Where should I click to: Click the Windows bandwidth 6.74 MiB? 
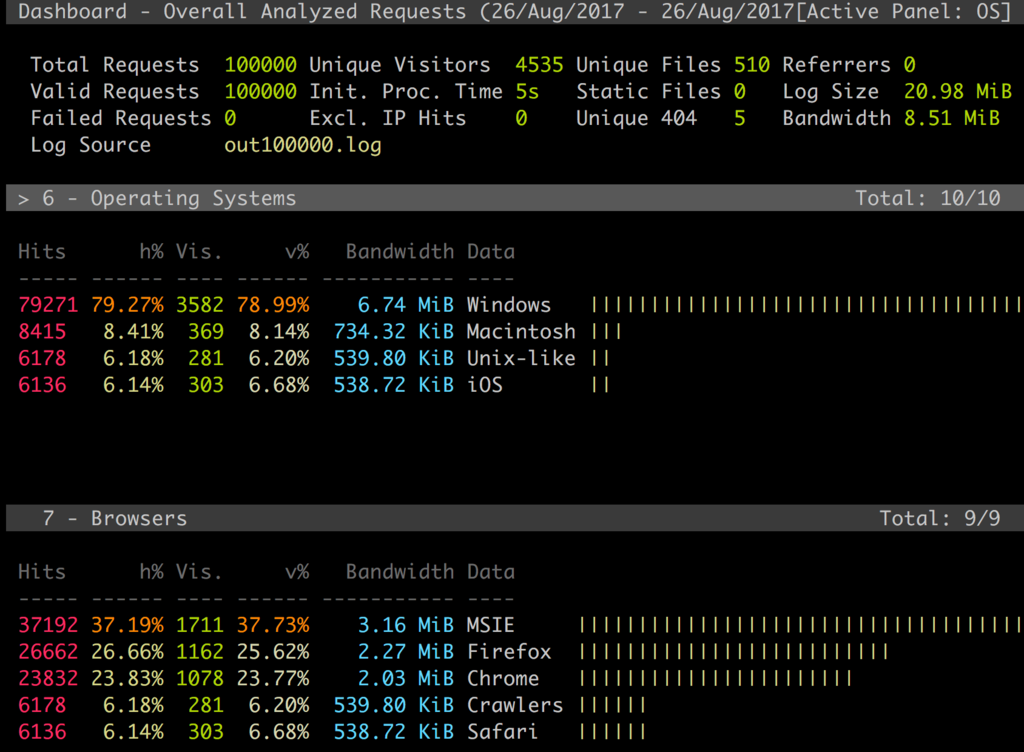click(x=406, y=305)
